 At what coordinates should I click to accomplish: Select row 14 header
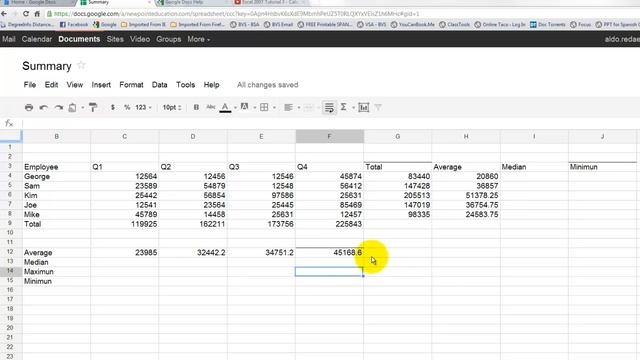coord(10,271)
